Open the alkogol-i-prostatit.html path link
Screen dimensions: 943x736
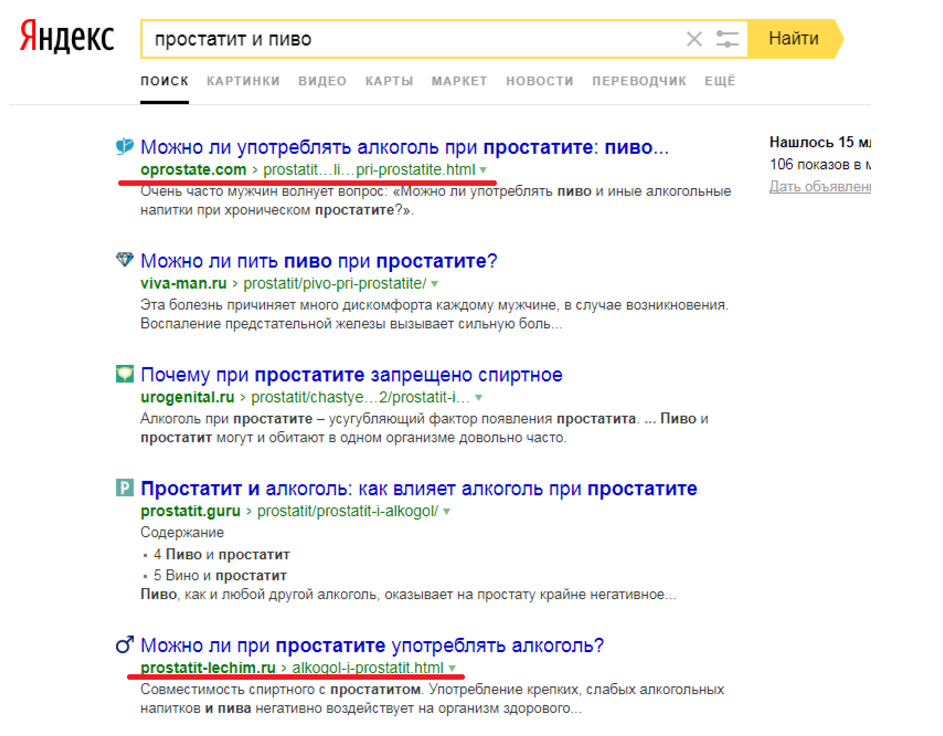pyautogui.click(x=368, y=667)
